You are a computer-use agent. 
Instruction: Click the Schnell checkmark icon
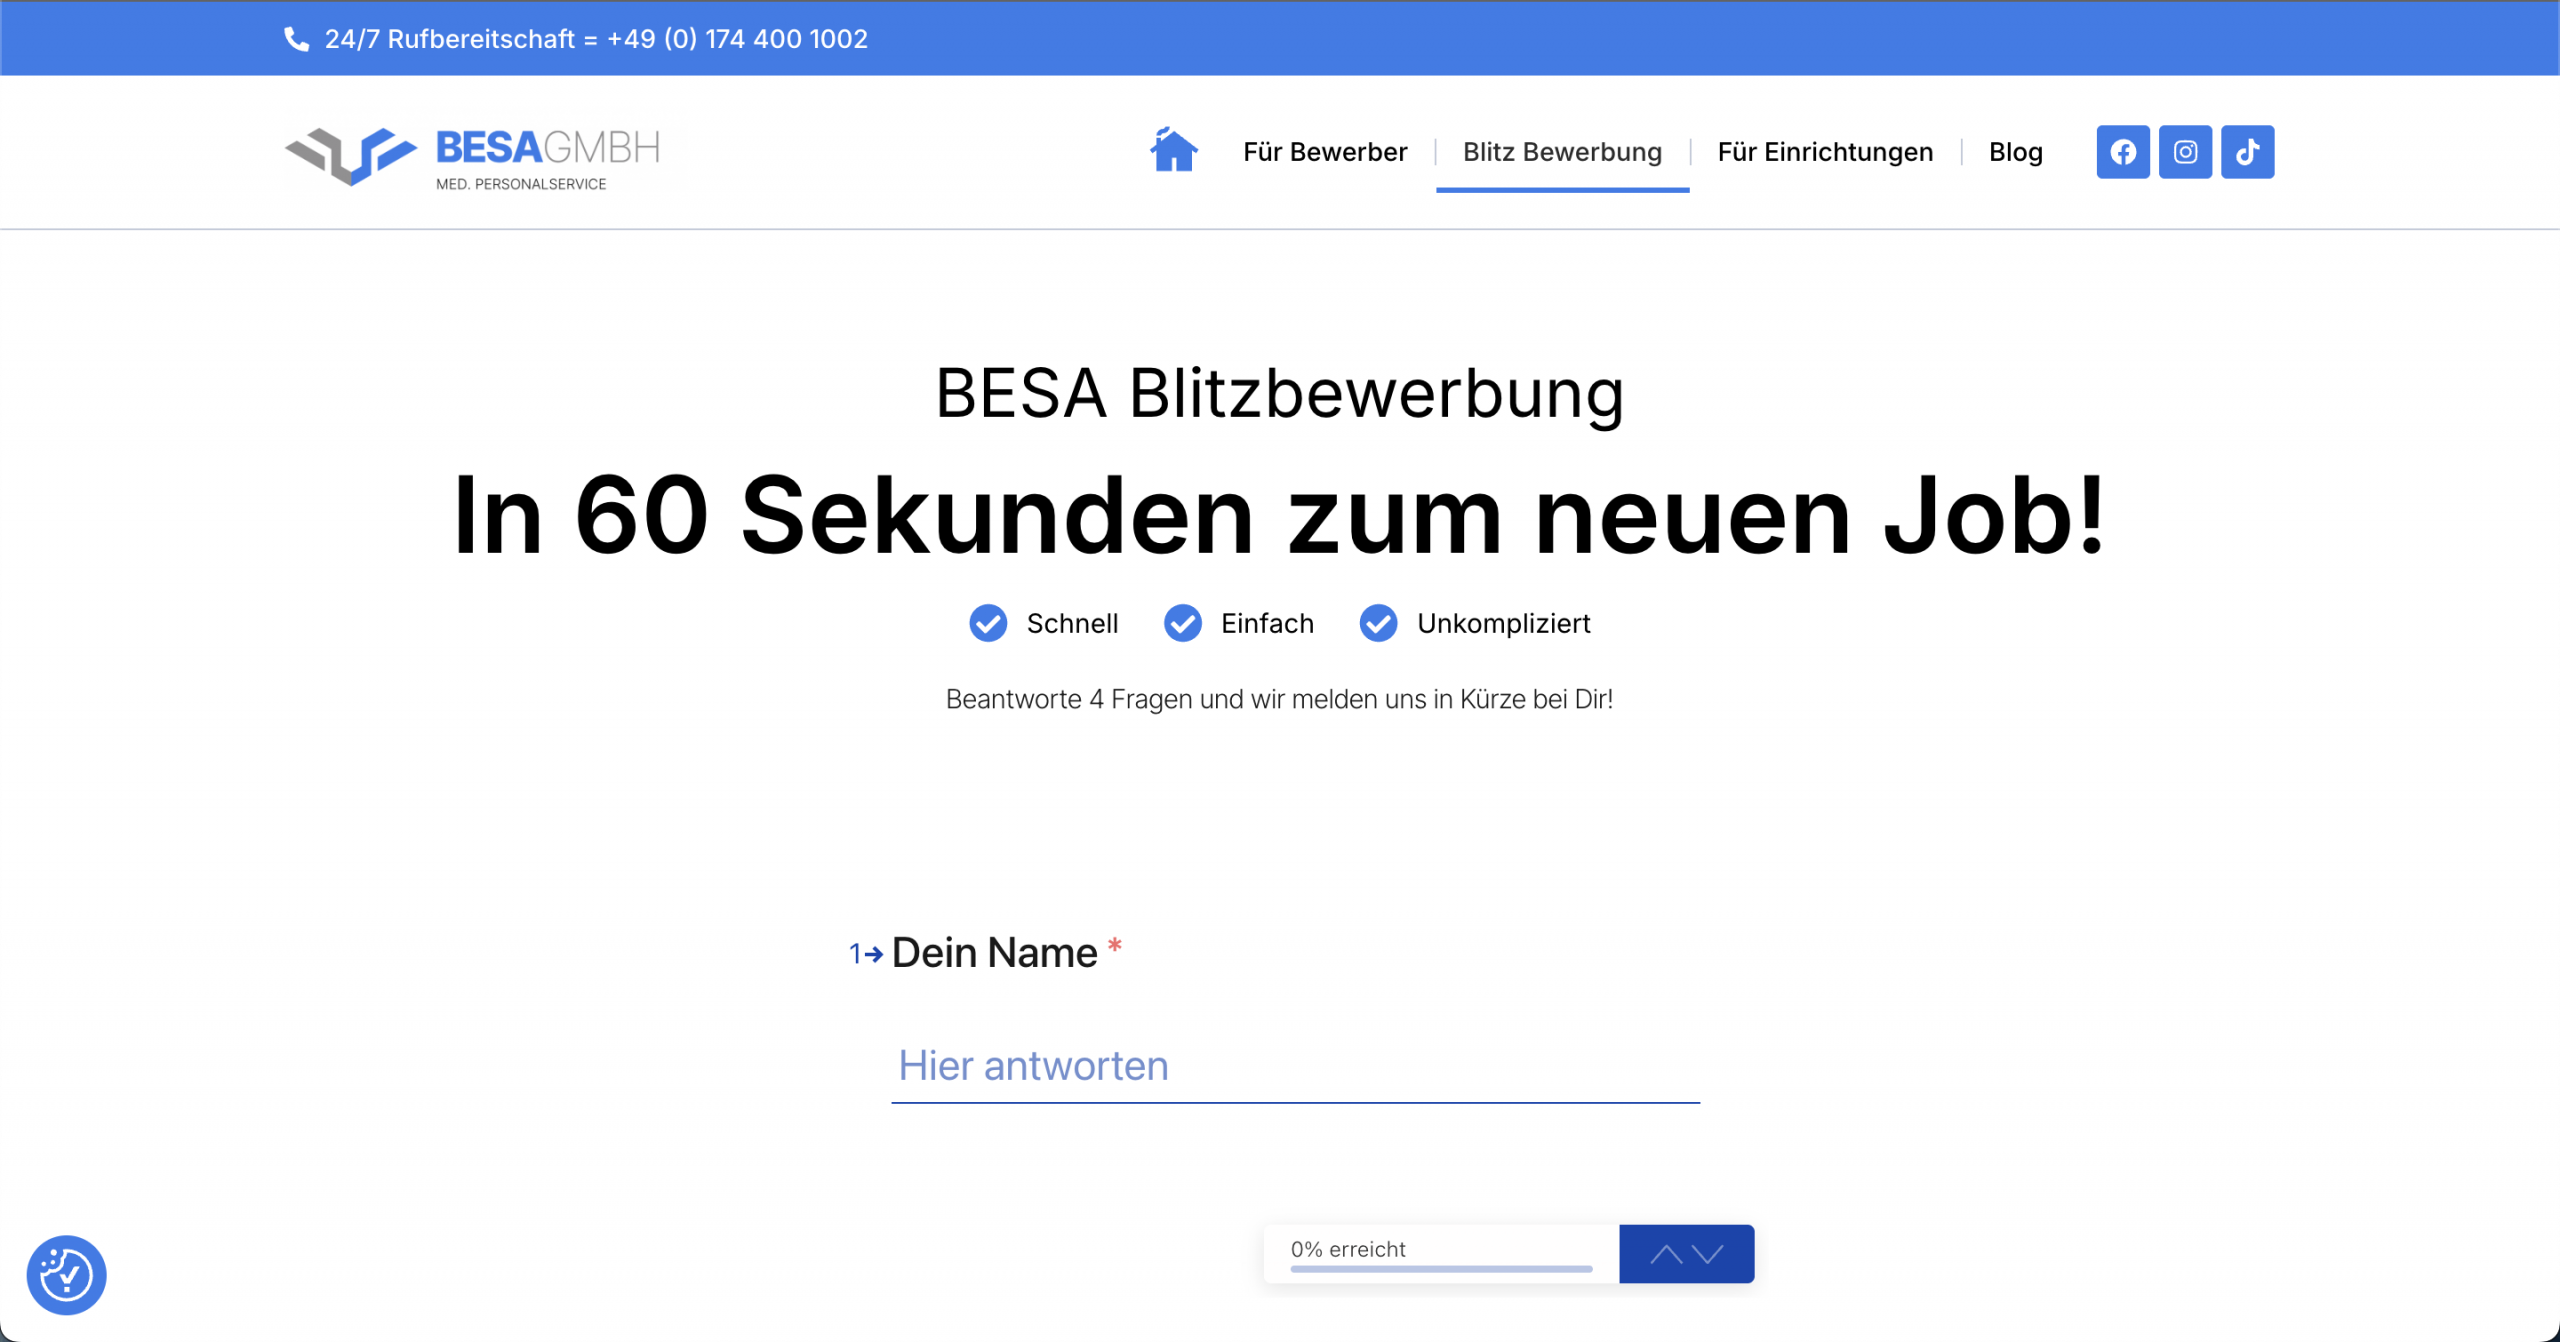pyautogui.click(x=988, y=623)
